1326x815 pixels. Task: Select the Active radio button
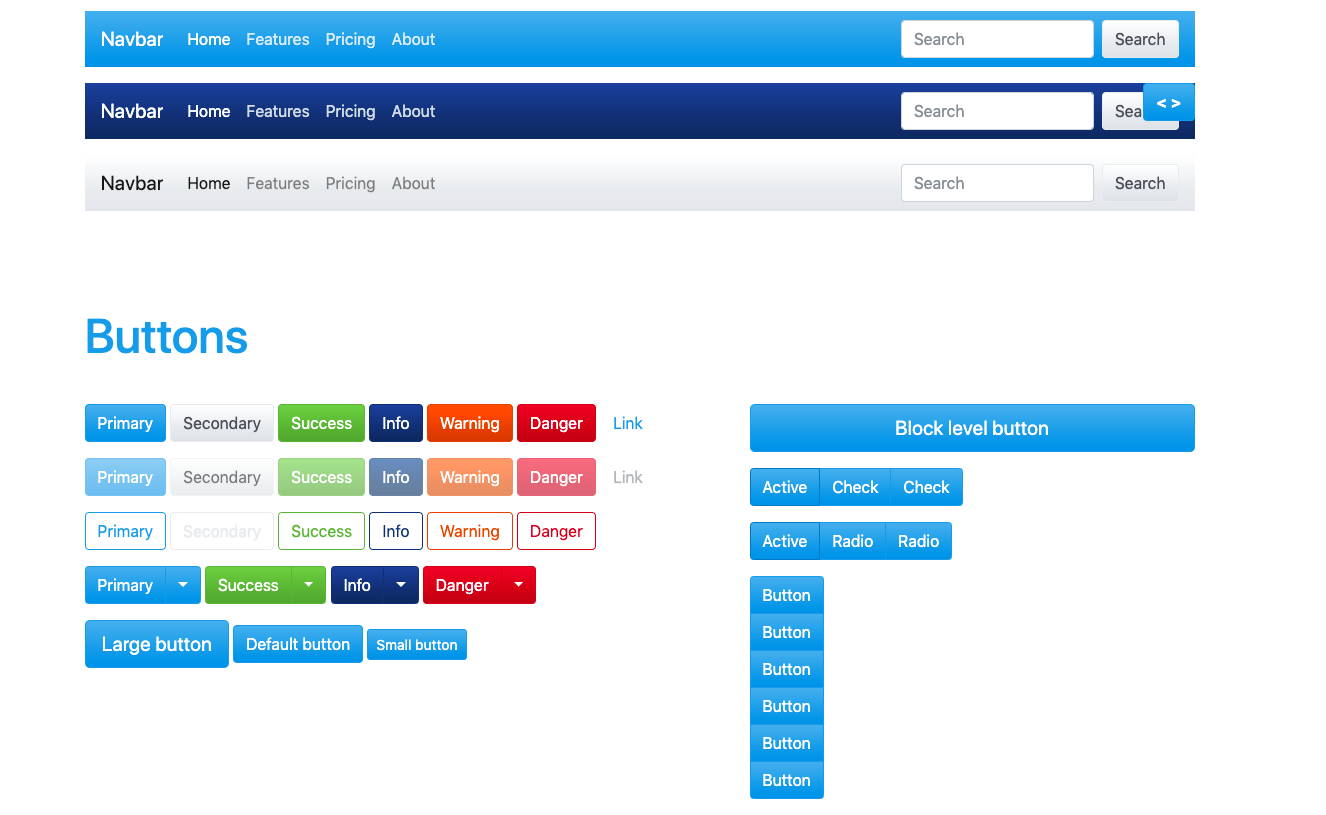click(785, 541)
